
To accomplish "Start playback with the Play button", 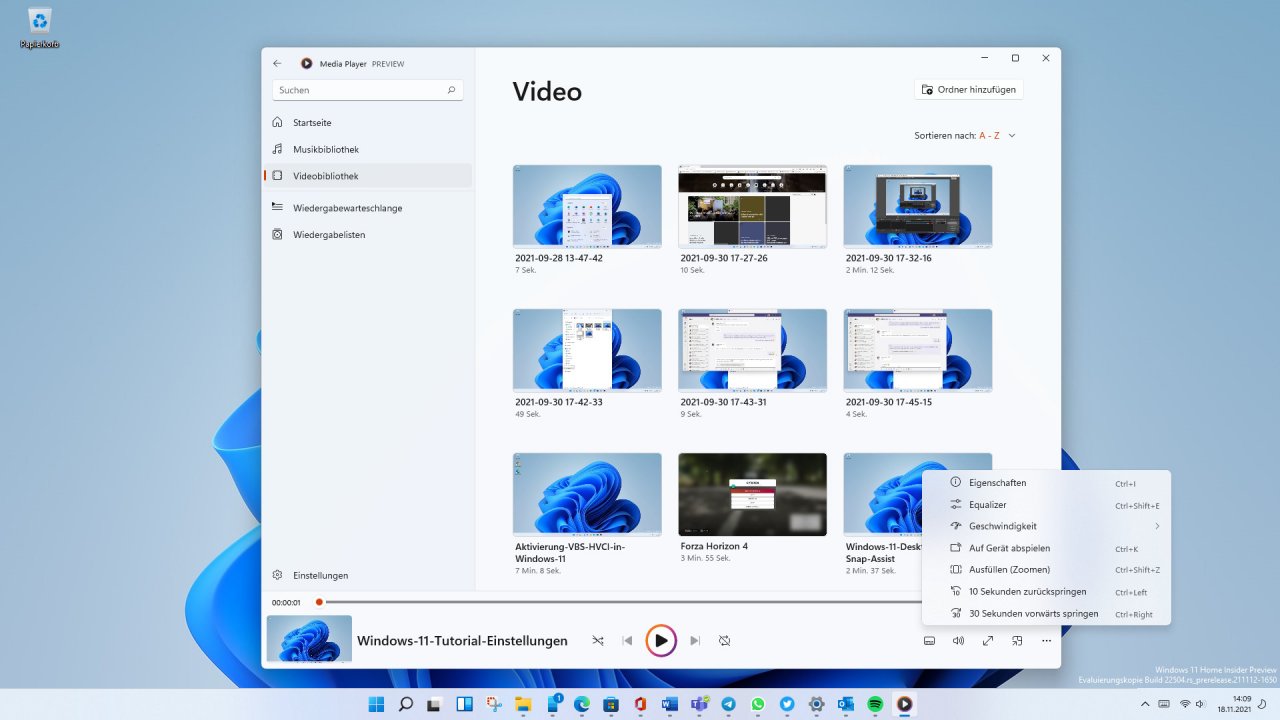I will click(661, 641).
